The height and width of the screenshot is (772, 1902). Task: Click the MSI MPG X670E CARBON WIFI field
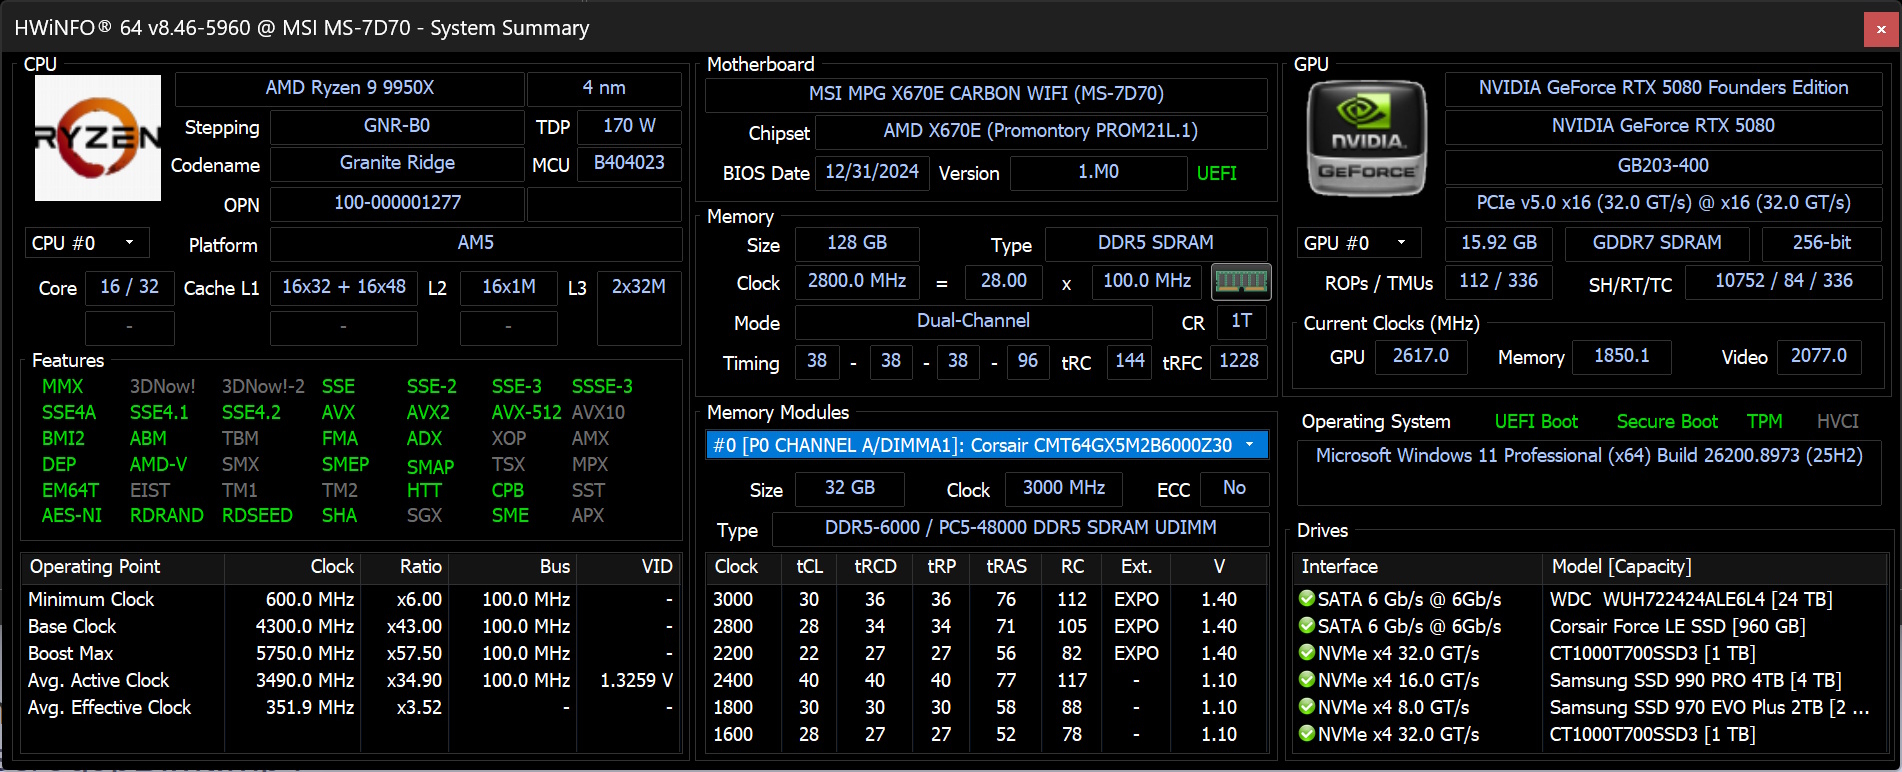pyautogui.click(x=986, y=94)
